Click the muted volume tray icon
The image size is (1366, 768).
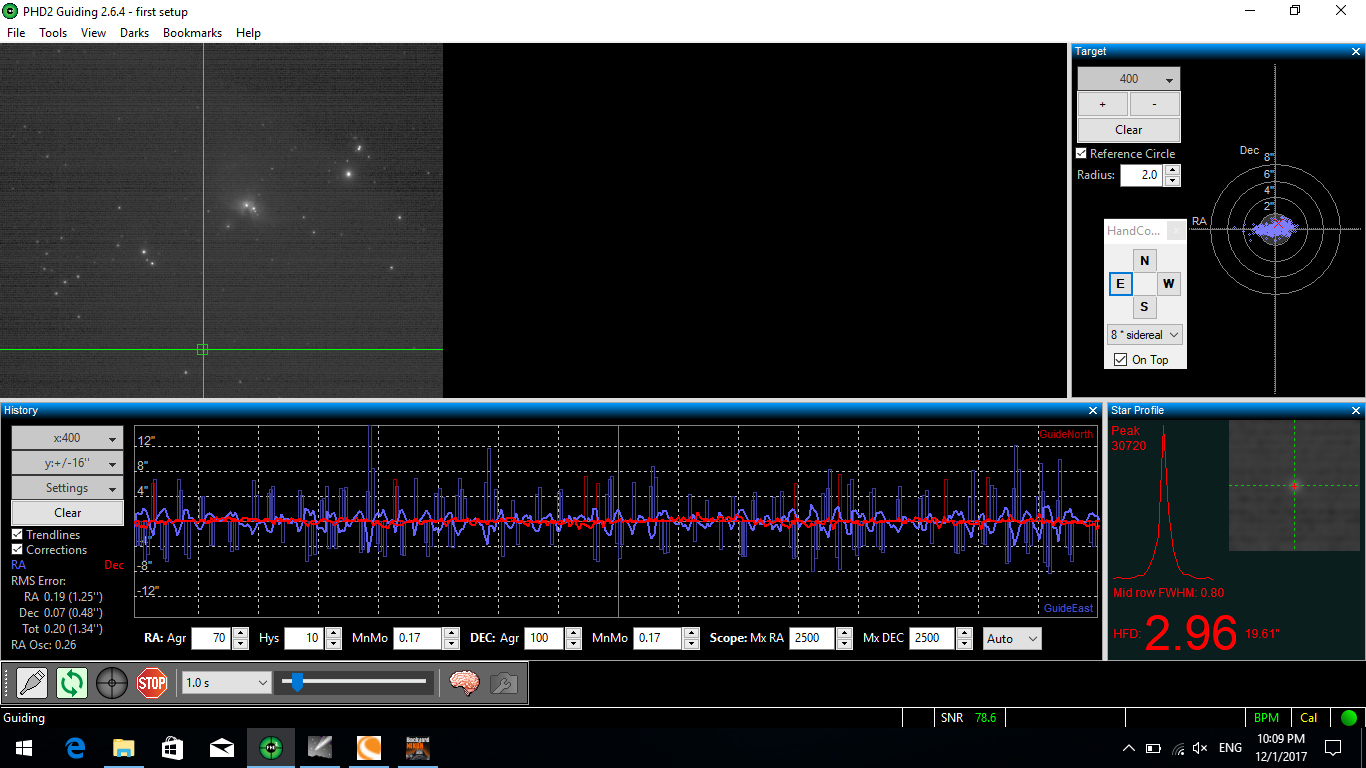click(x=1201, y=748)
